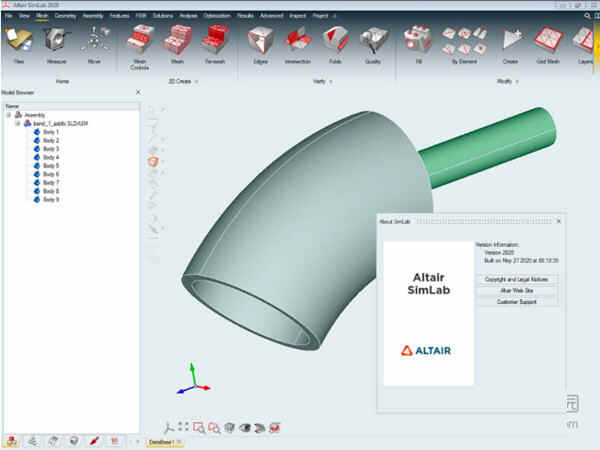The image size is (600, 450).
Task: Close the Model Browser panel
Action: tap(138, 92)
